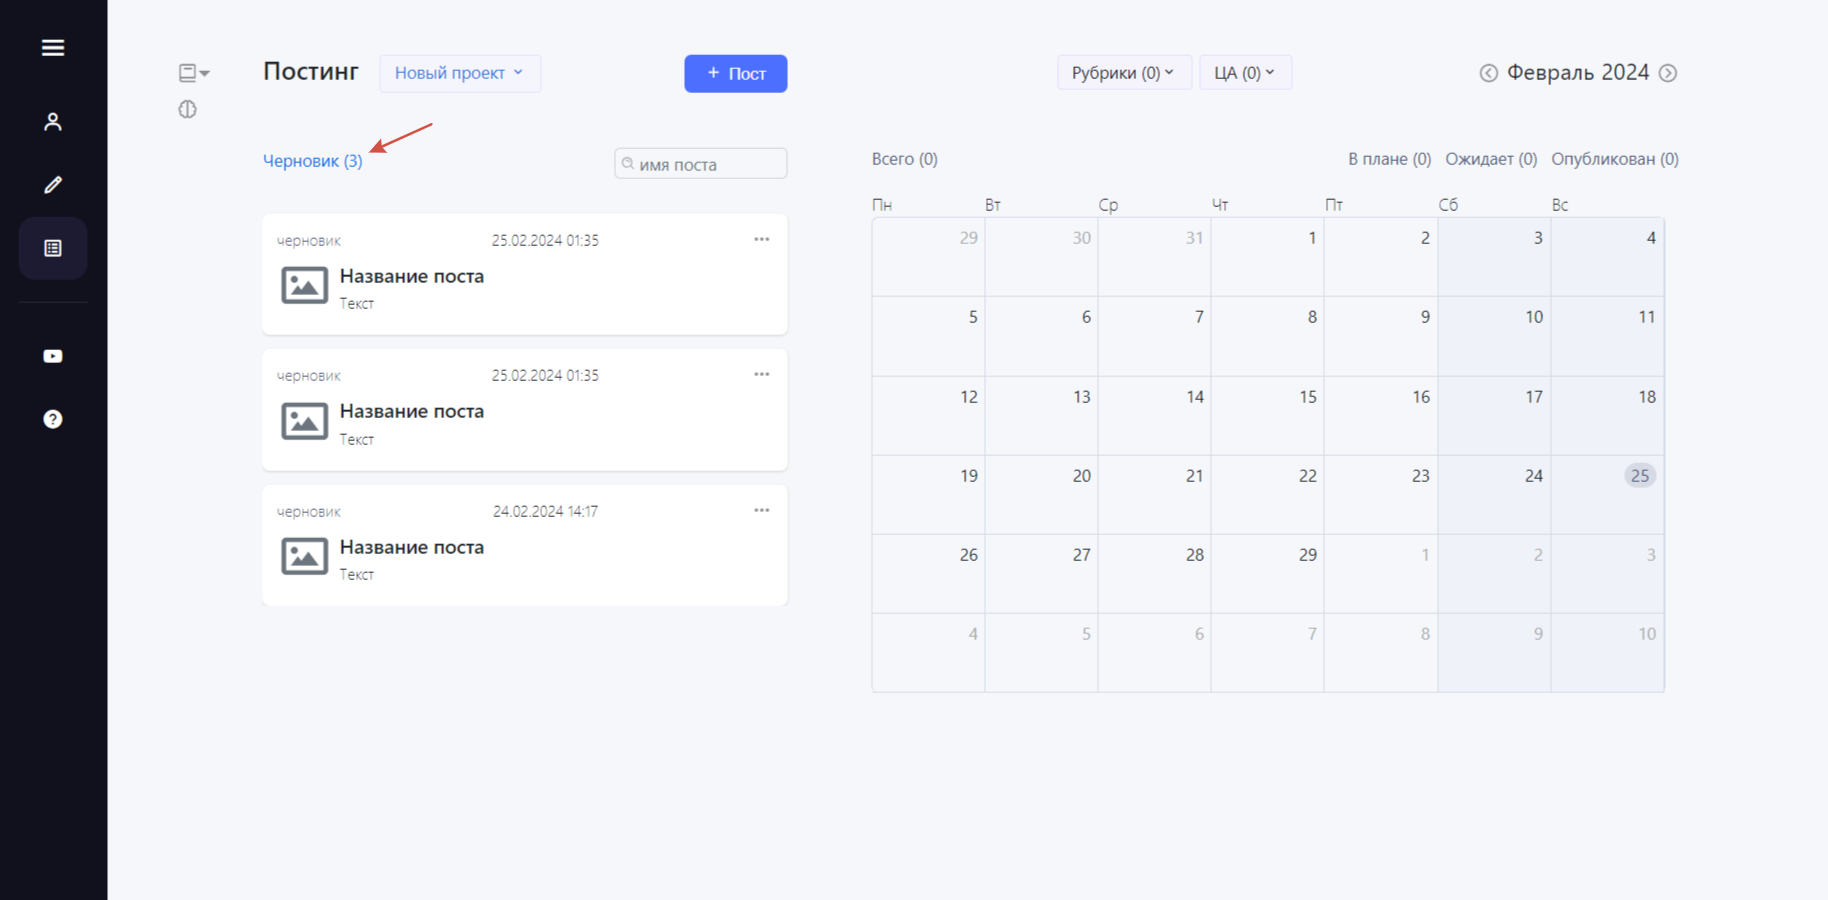Image resolution: width=1828 pixels, height=900 pixels.
Task: Click the split-circle icon below layout selector
Action: point(187,109)
